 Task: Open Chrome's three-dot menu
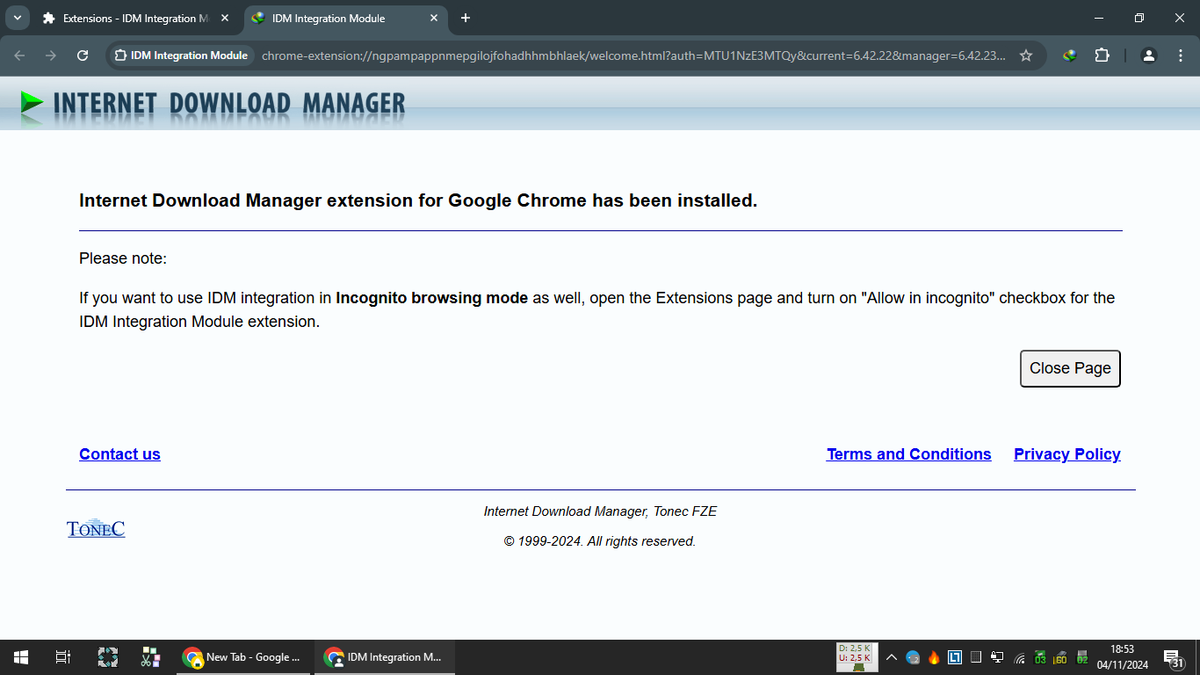tap(1181, 55)
